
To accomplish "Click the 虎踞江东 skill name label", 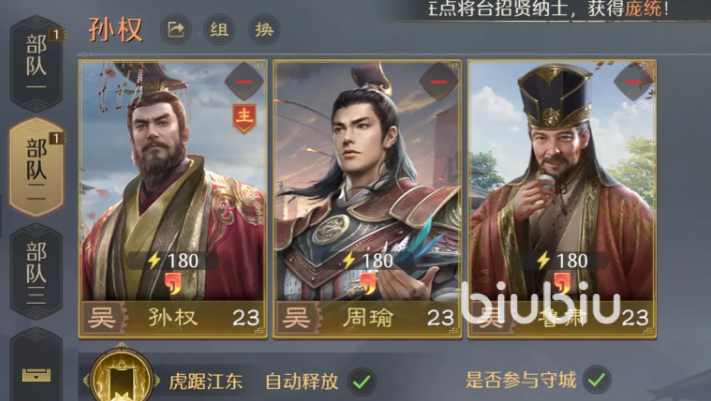I will point(205,381).
